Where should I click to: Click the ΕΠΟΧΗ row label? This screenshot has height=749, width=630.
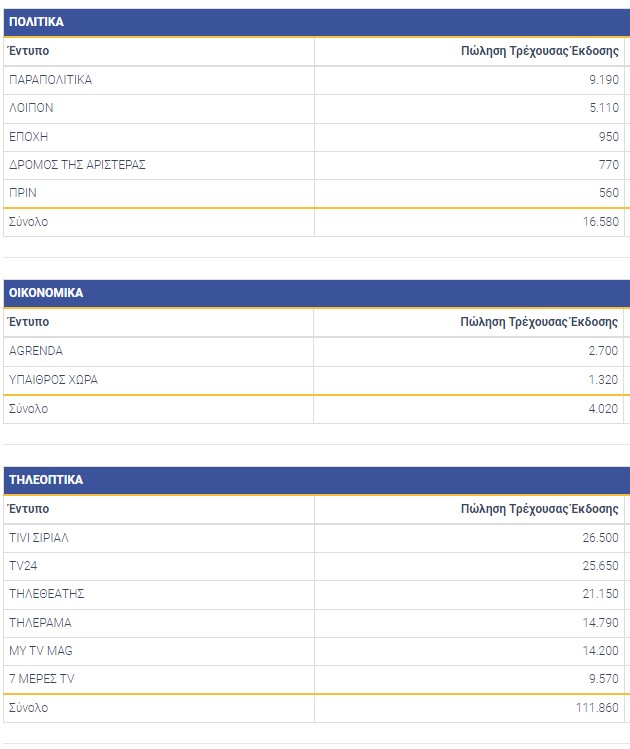tap(28, 136)
